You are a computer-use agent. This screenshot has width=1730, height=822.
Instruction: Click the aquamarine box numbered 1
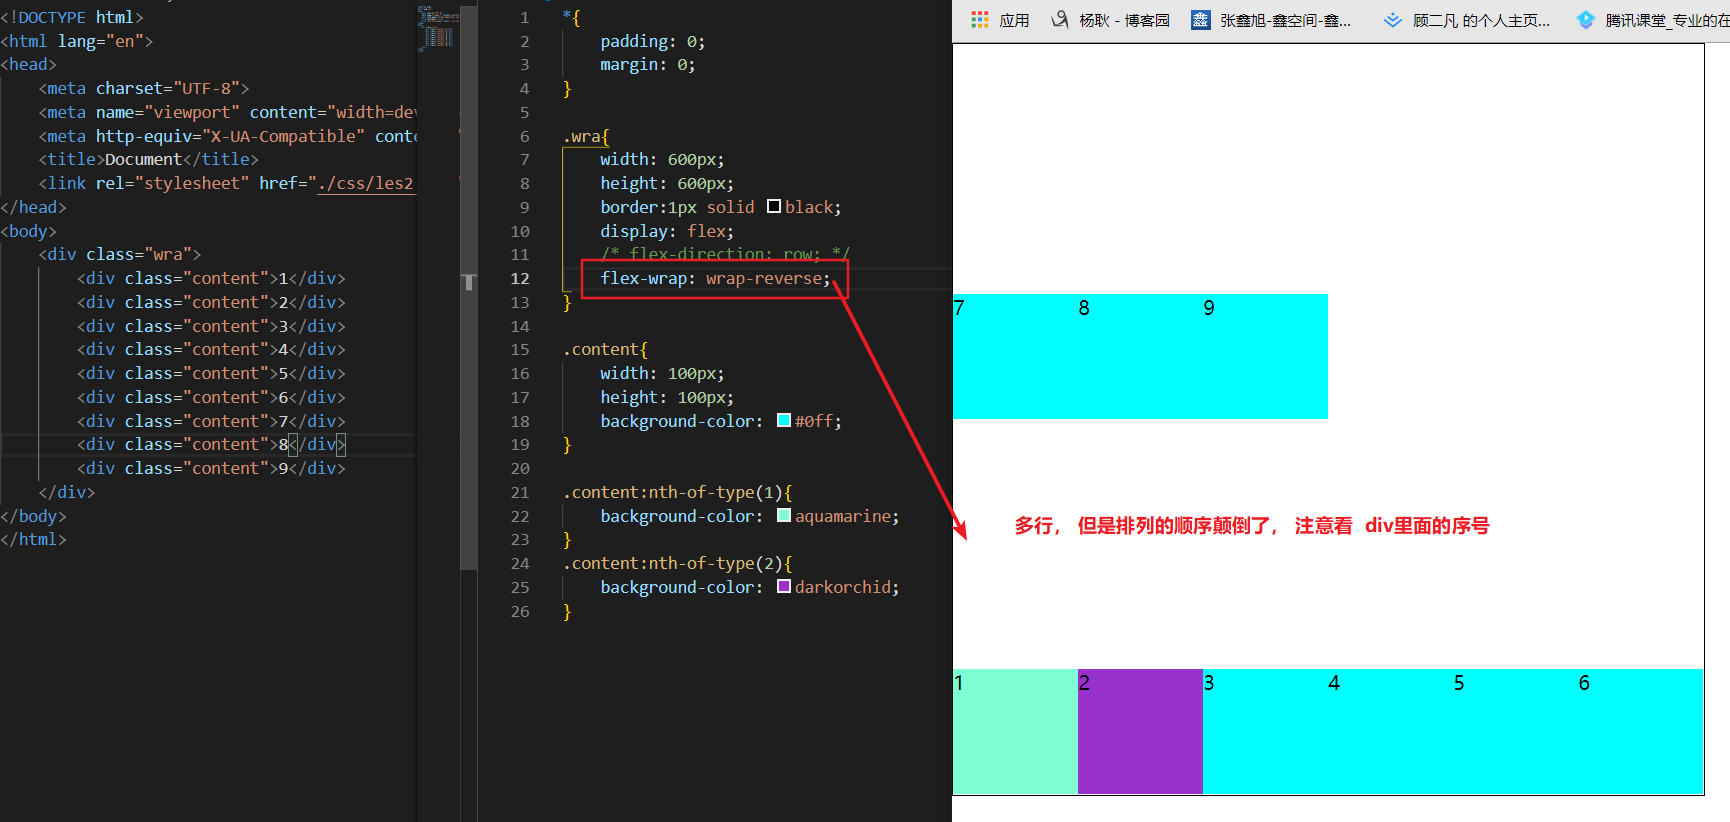tap(1015, 732)
